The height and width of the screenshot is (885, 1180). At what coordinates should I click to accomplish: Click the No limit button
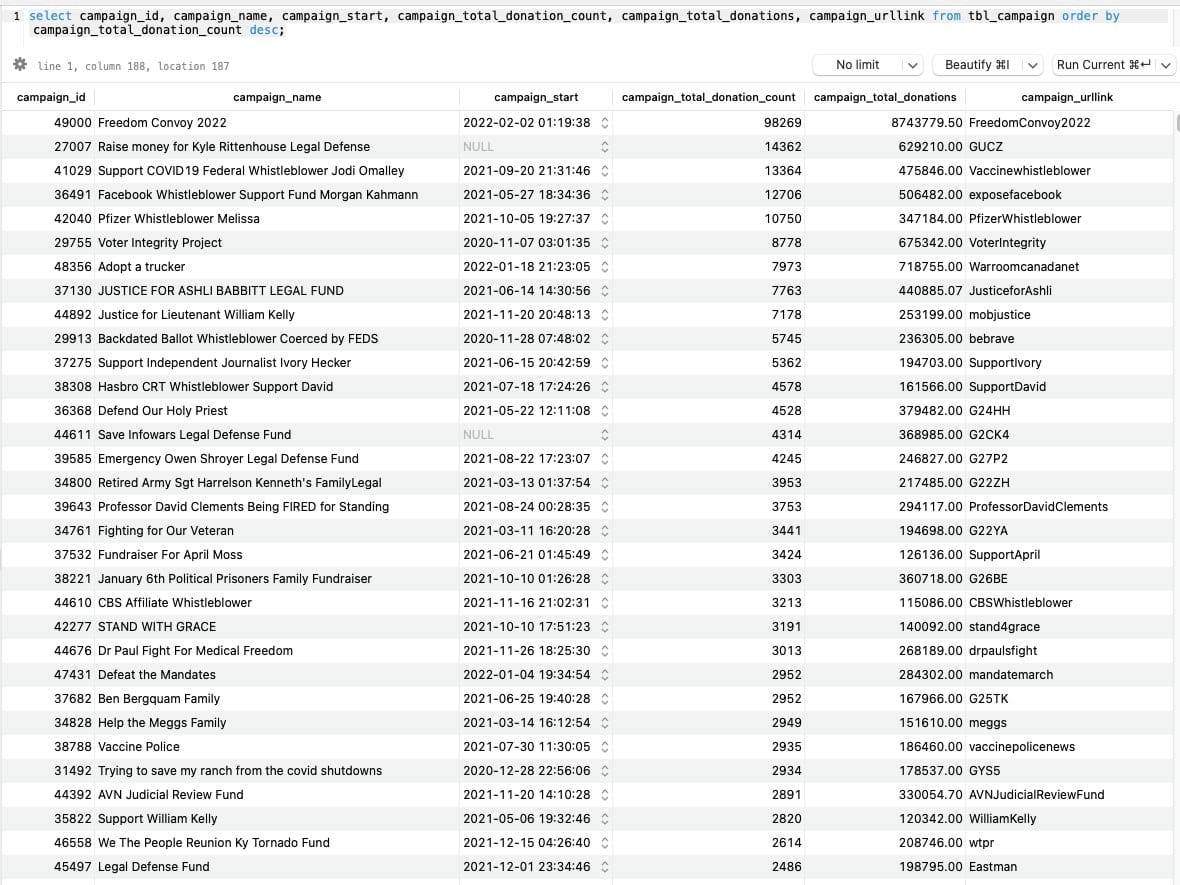[x=858, y=65]
